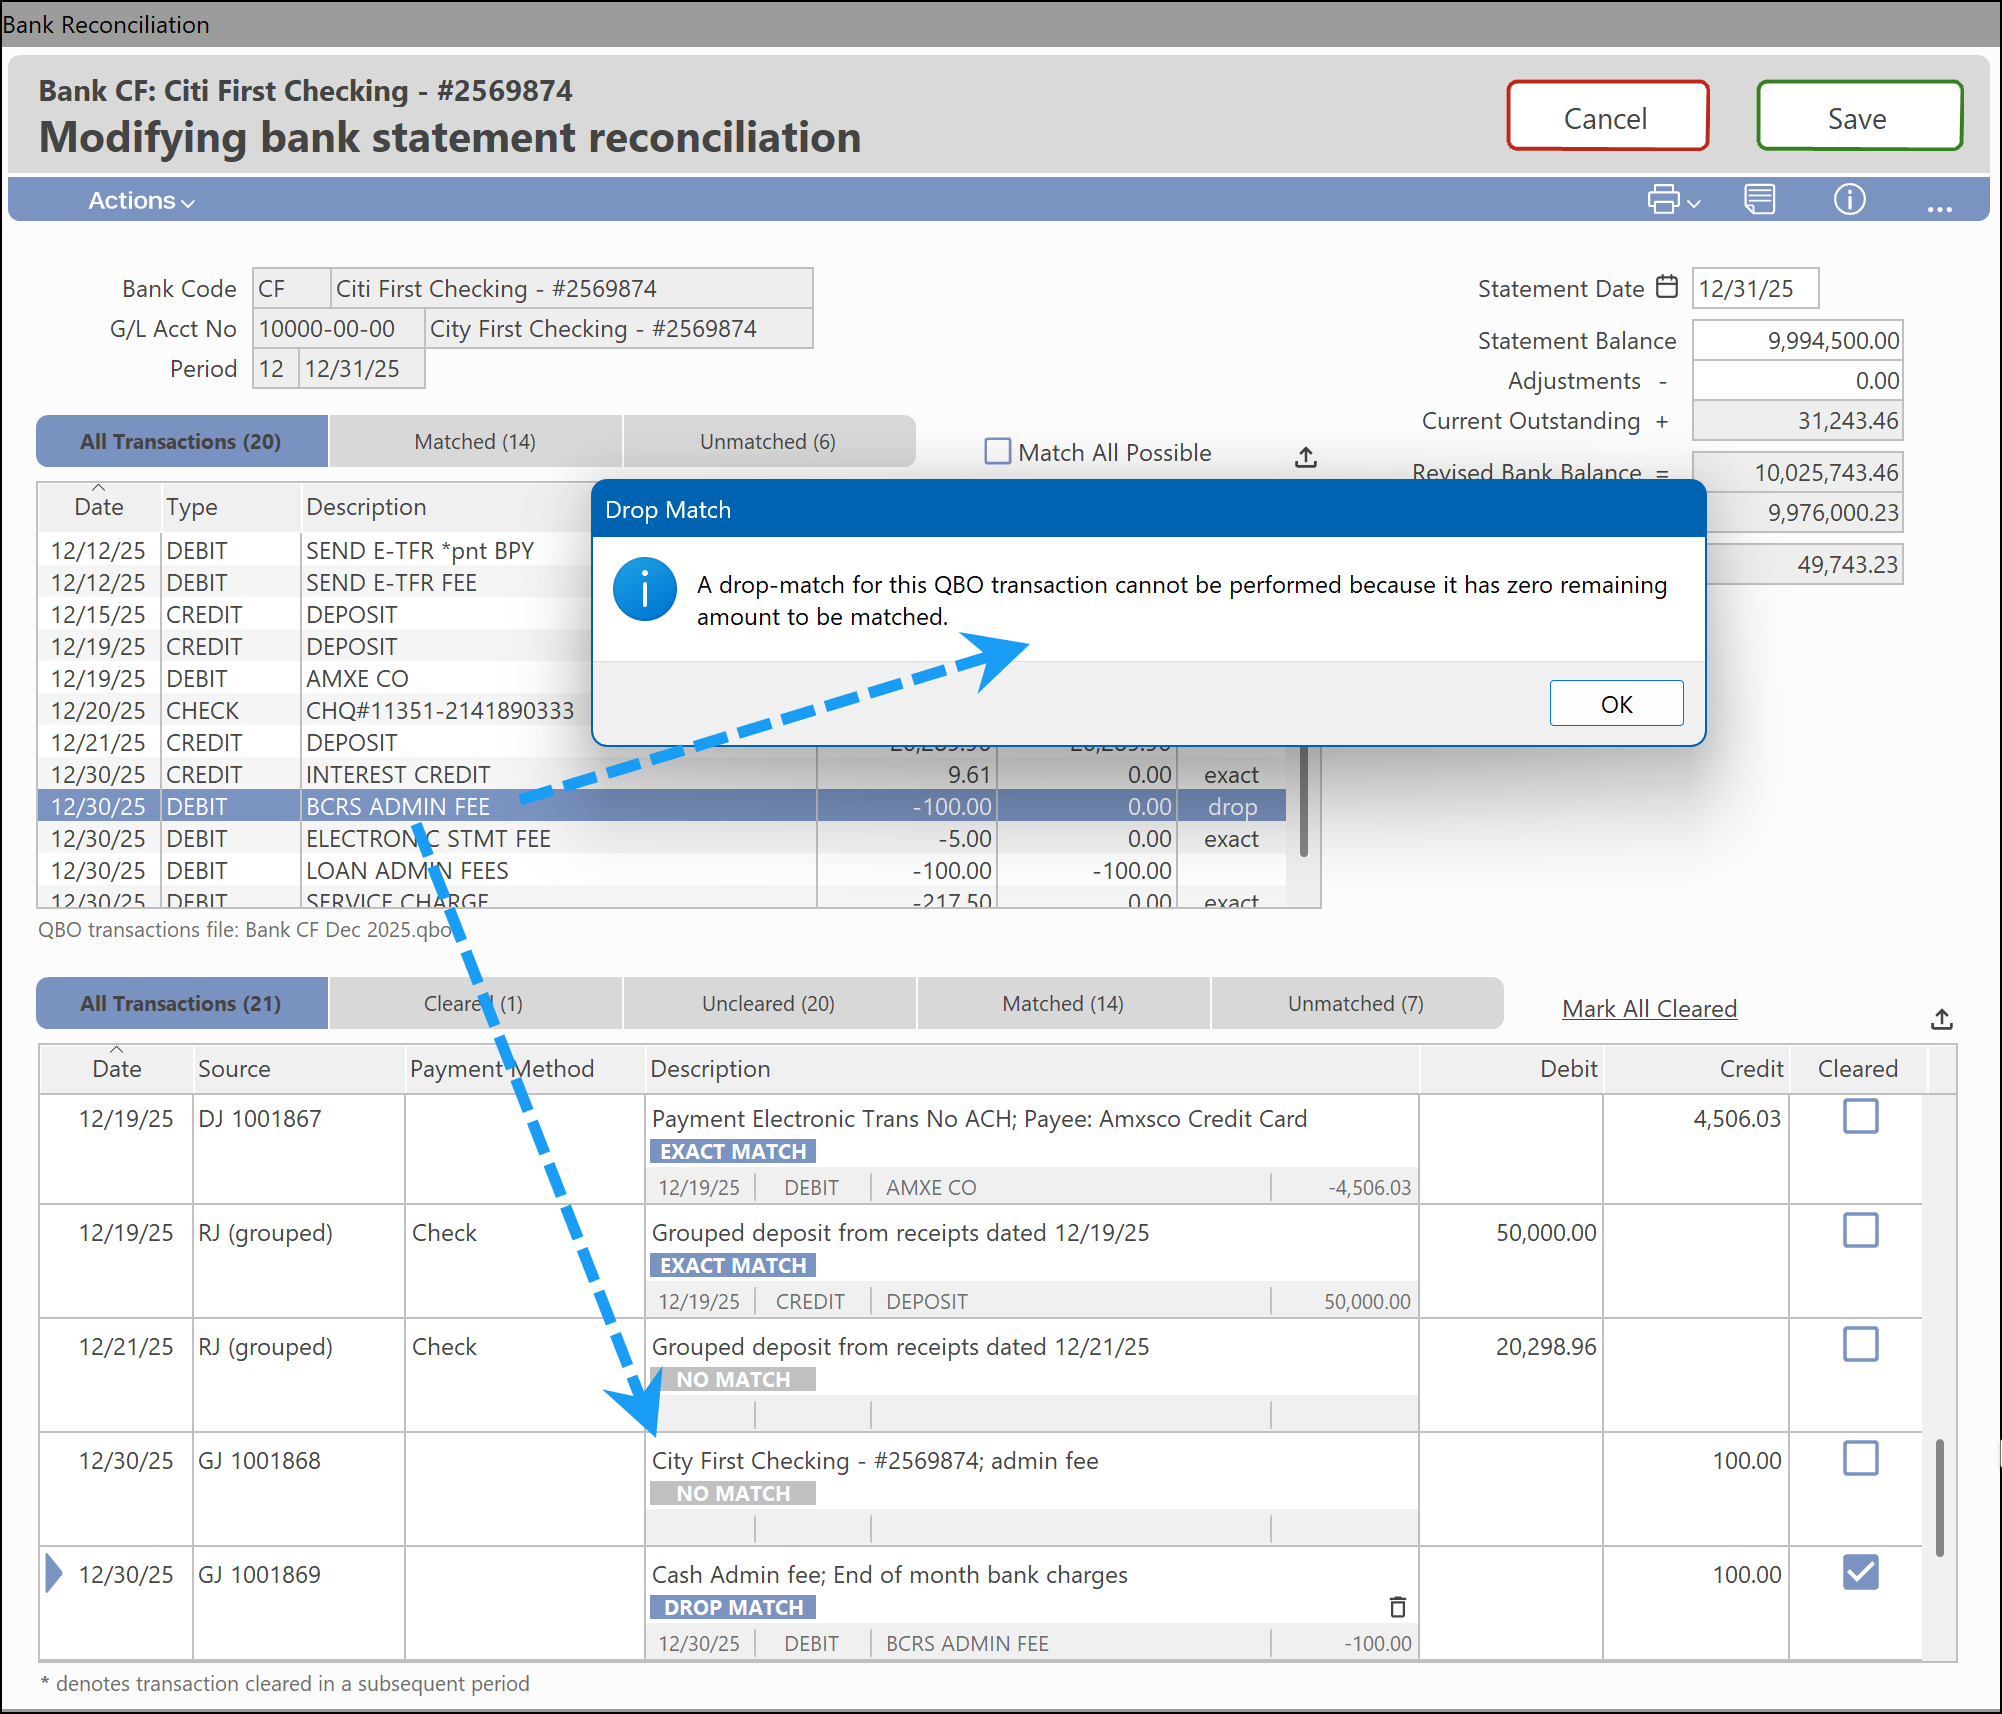Click trash icon on DROP MATCH row

[x=1397, y=1606]
